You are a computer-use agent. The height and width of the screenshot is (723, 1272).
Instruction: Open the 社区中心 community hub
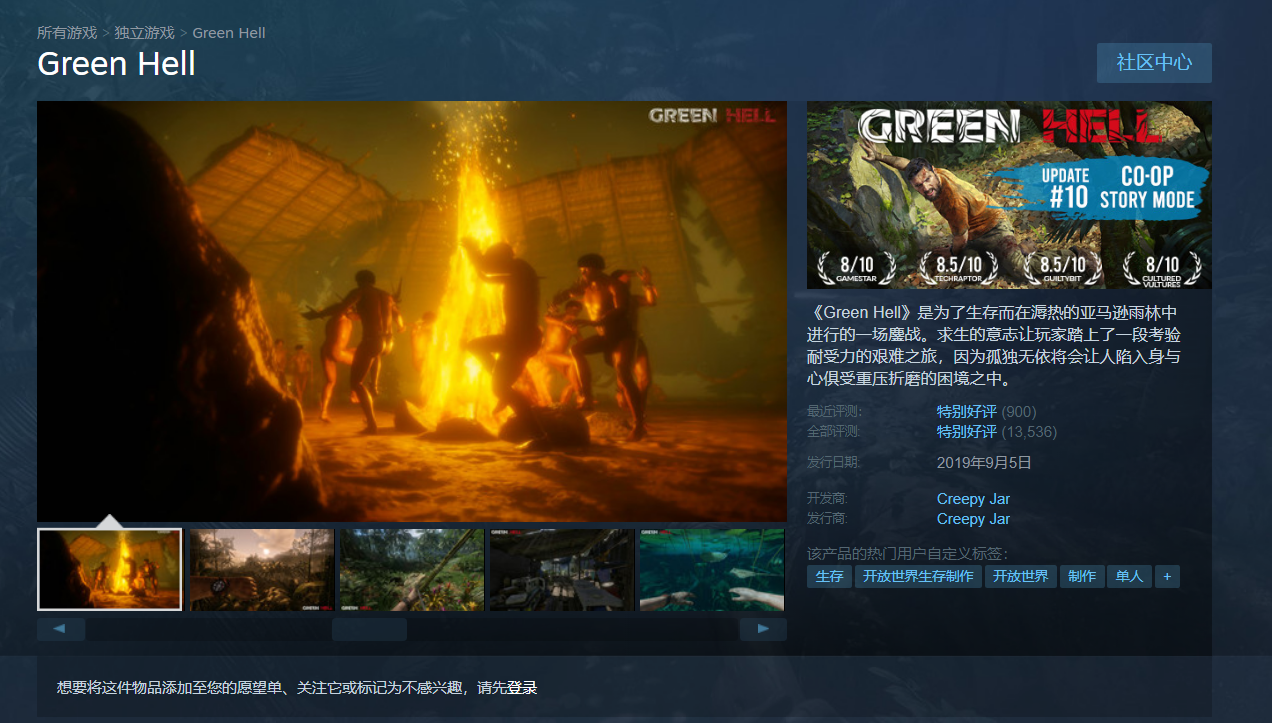pos(1154,62)
